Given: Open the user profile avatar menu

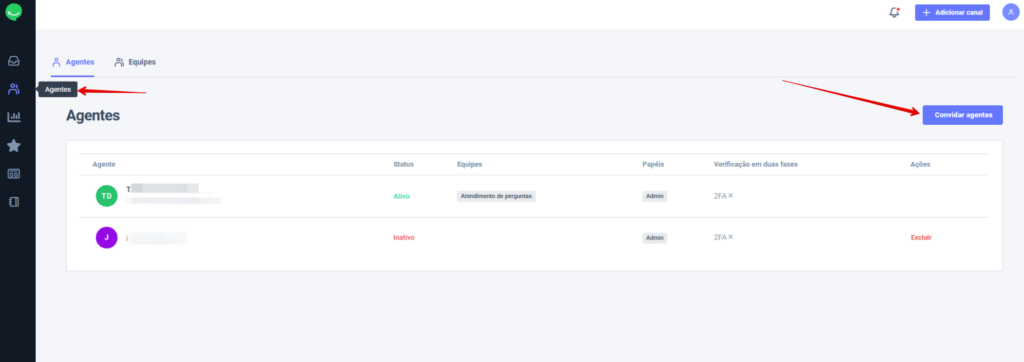Looking at the screenshot, I should pyautogui.click(x=1010, y=12).
